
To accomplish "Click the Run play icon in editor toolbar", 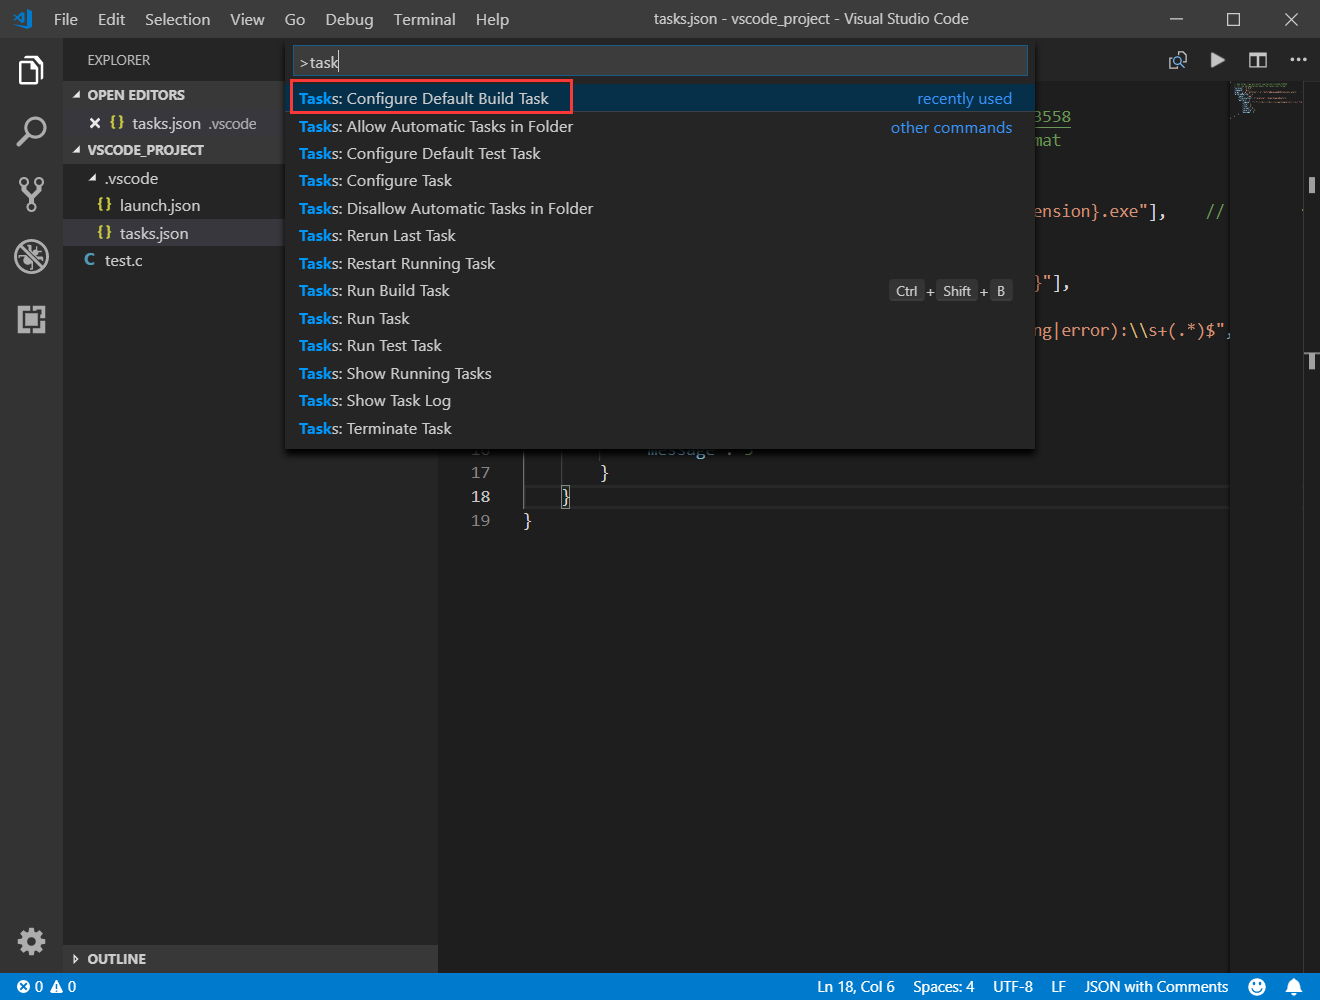I will click(x=1217, y=60).
